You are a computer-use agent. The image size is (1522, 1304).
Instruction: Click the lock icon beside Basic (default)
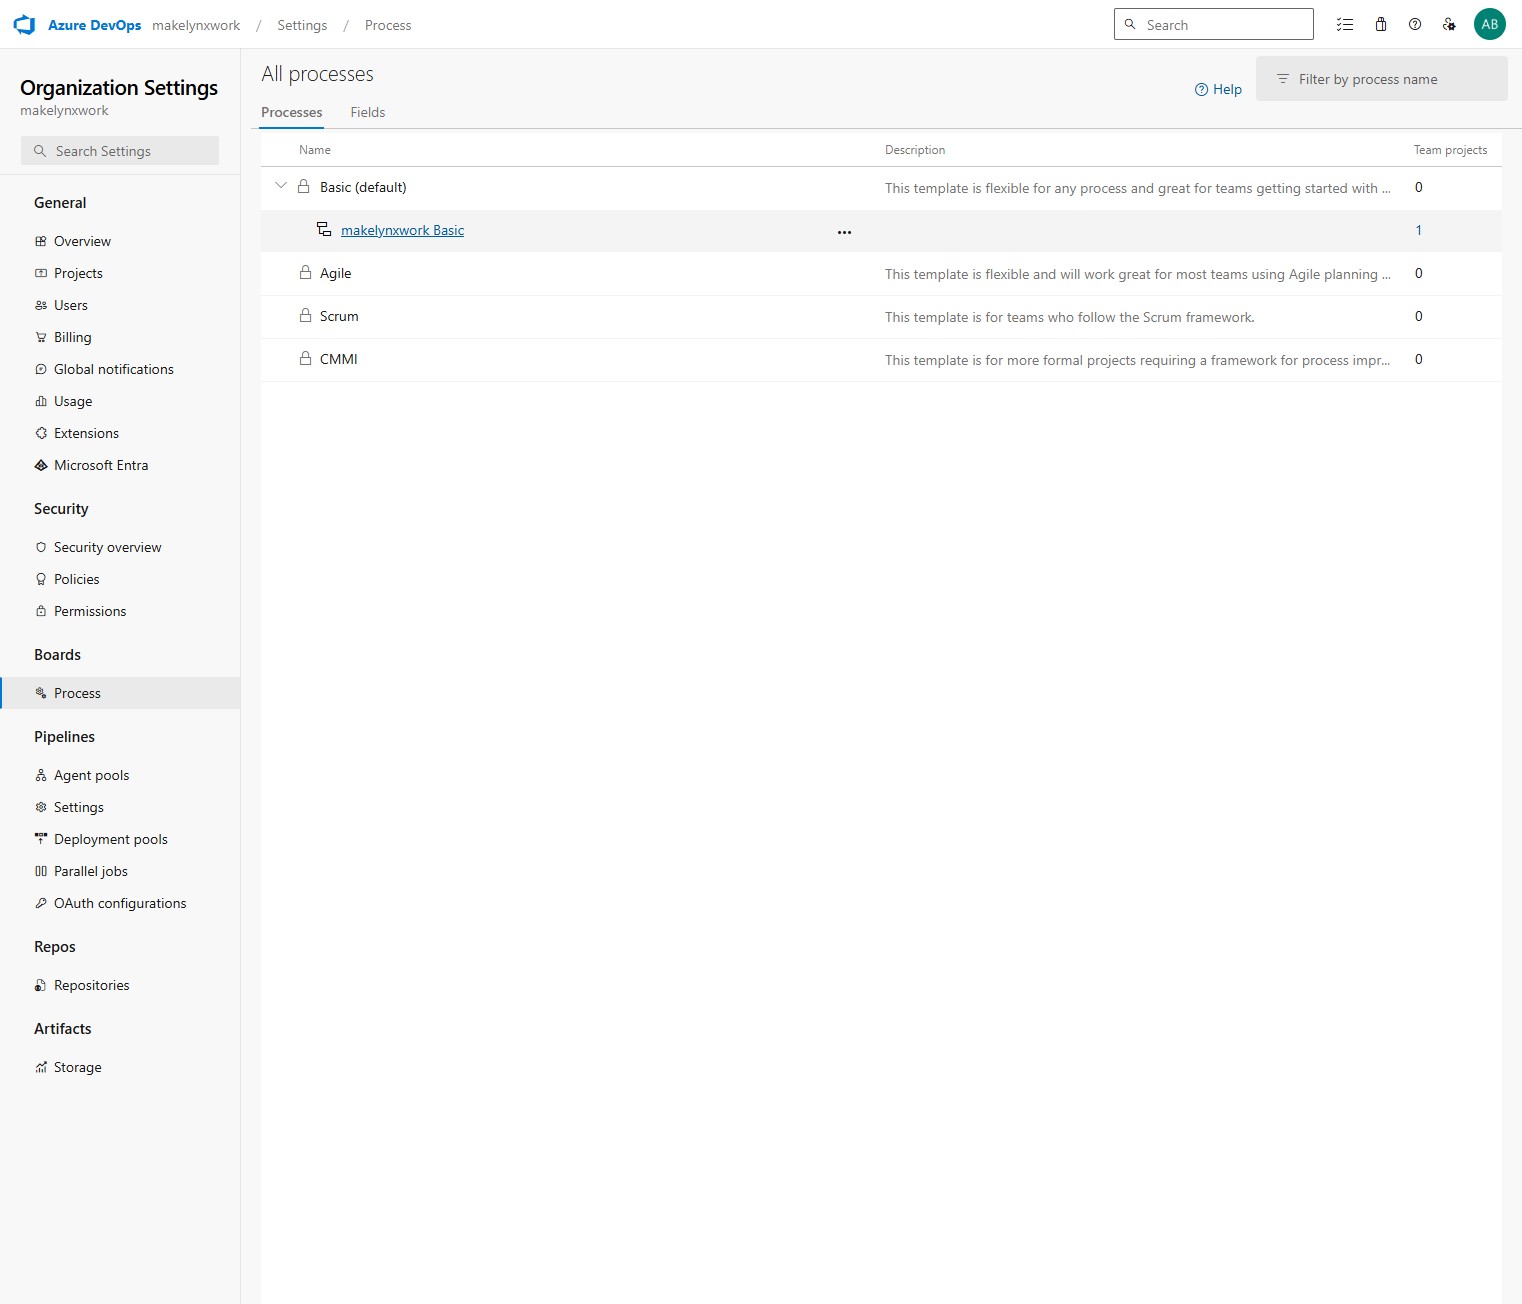303,187
